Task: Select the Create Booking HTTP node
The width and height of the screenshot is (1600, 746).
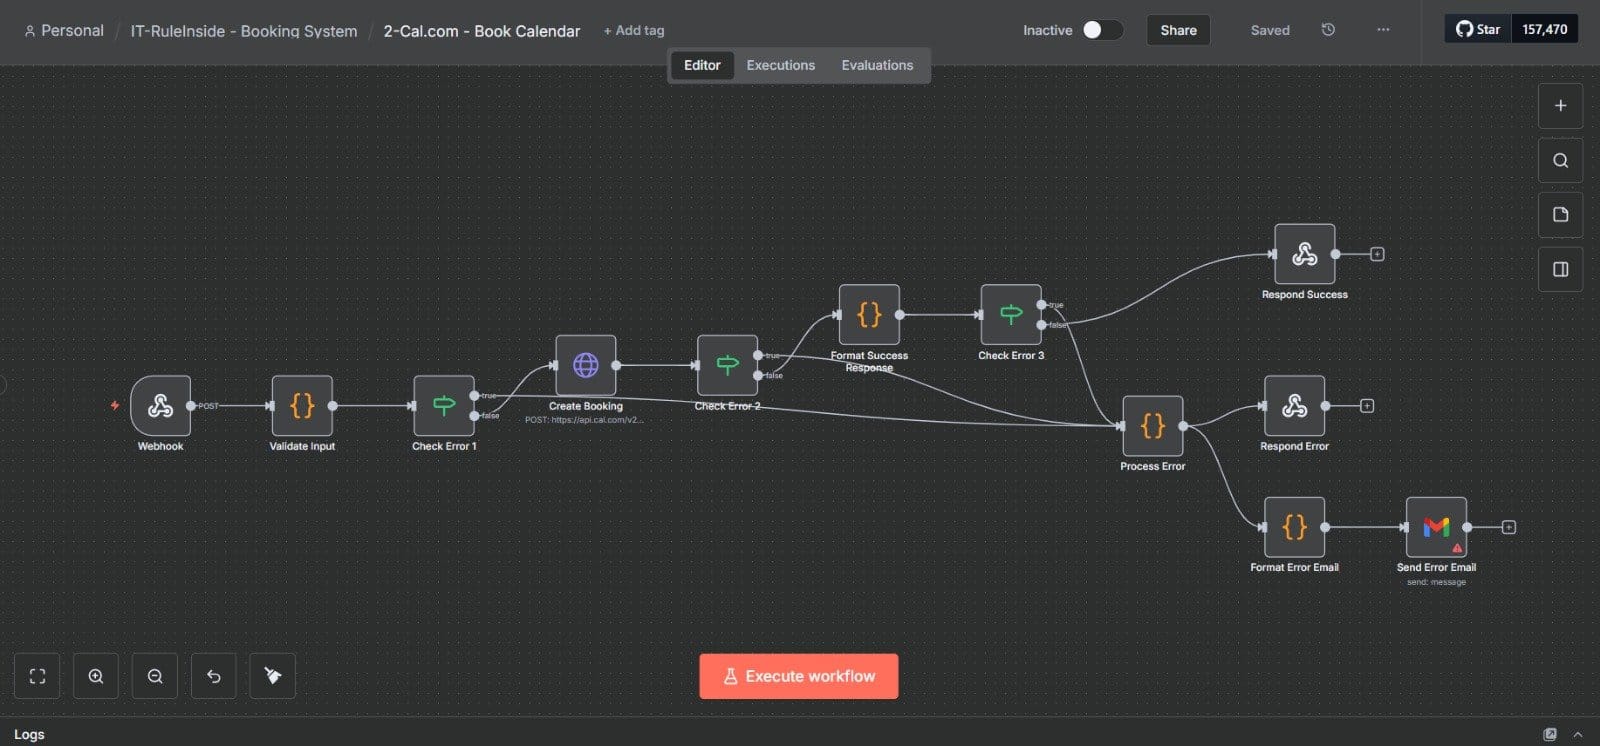Action: 585,365
